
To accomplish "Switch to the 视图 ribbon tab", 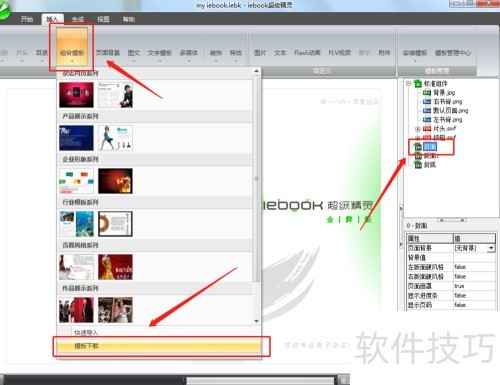I will 103,19.
